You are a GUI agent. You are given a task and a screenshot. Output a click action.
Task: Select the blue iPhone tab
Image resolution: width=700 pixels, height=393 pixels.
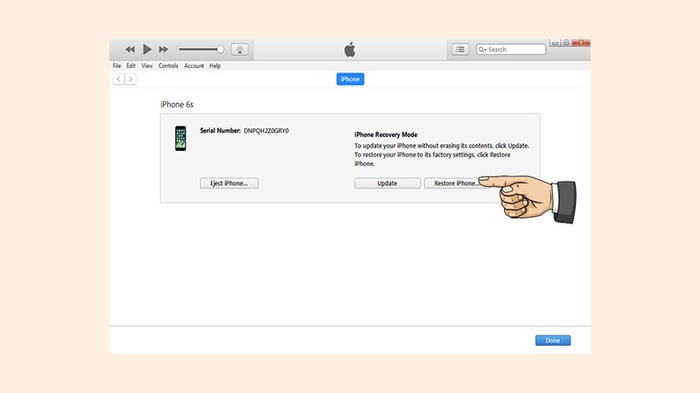tap(350, 79)
